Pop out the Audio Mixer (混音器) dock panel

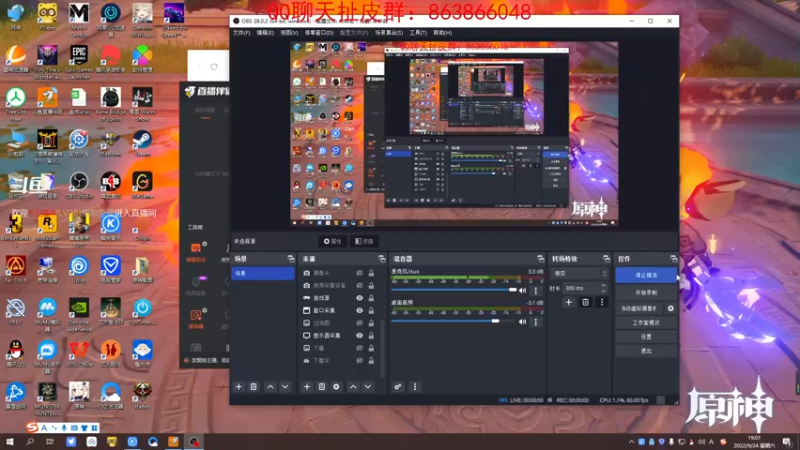click(x=540, y=259)
